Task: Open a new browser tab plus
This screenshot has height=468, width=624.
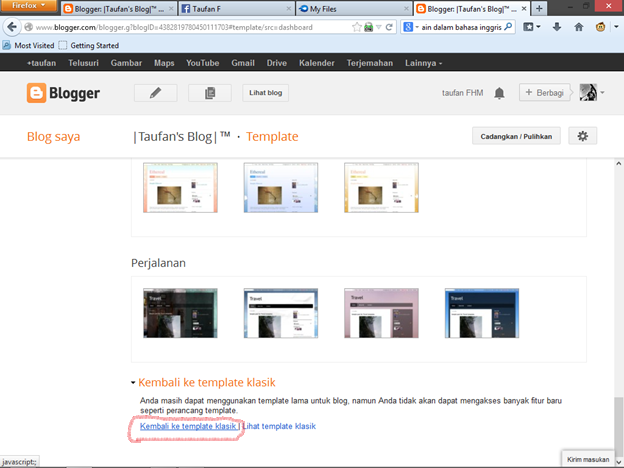Action: click(539, 8)
